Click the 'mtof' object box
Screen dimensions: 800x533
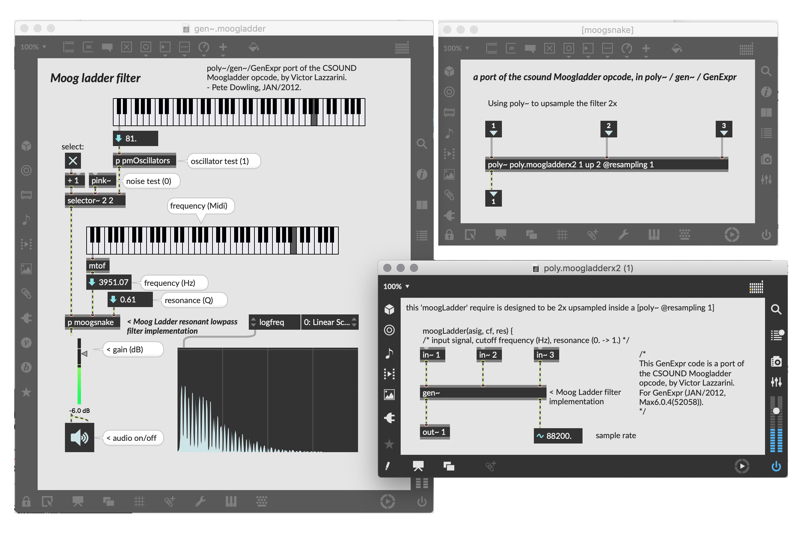pyautogui.click(x=97, y=266)
